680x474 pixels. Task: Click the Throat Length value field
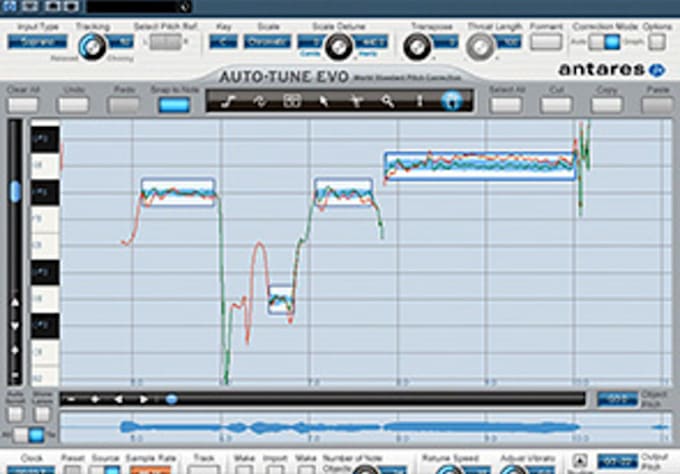(508, 42)
